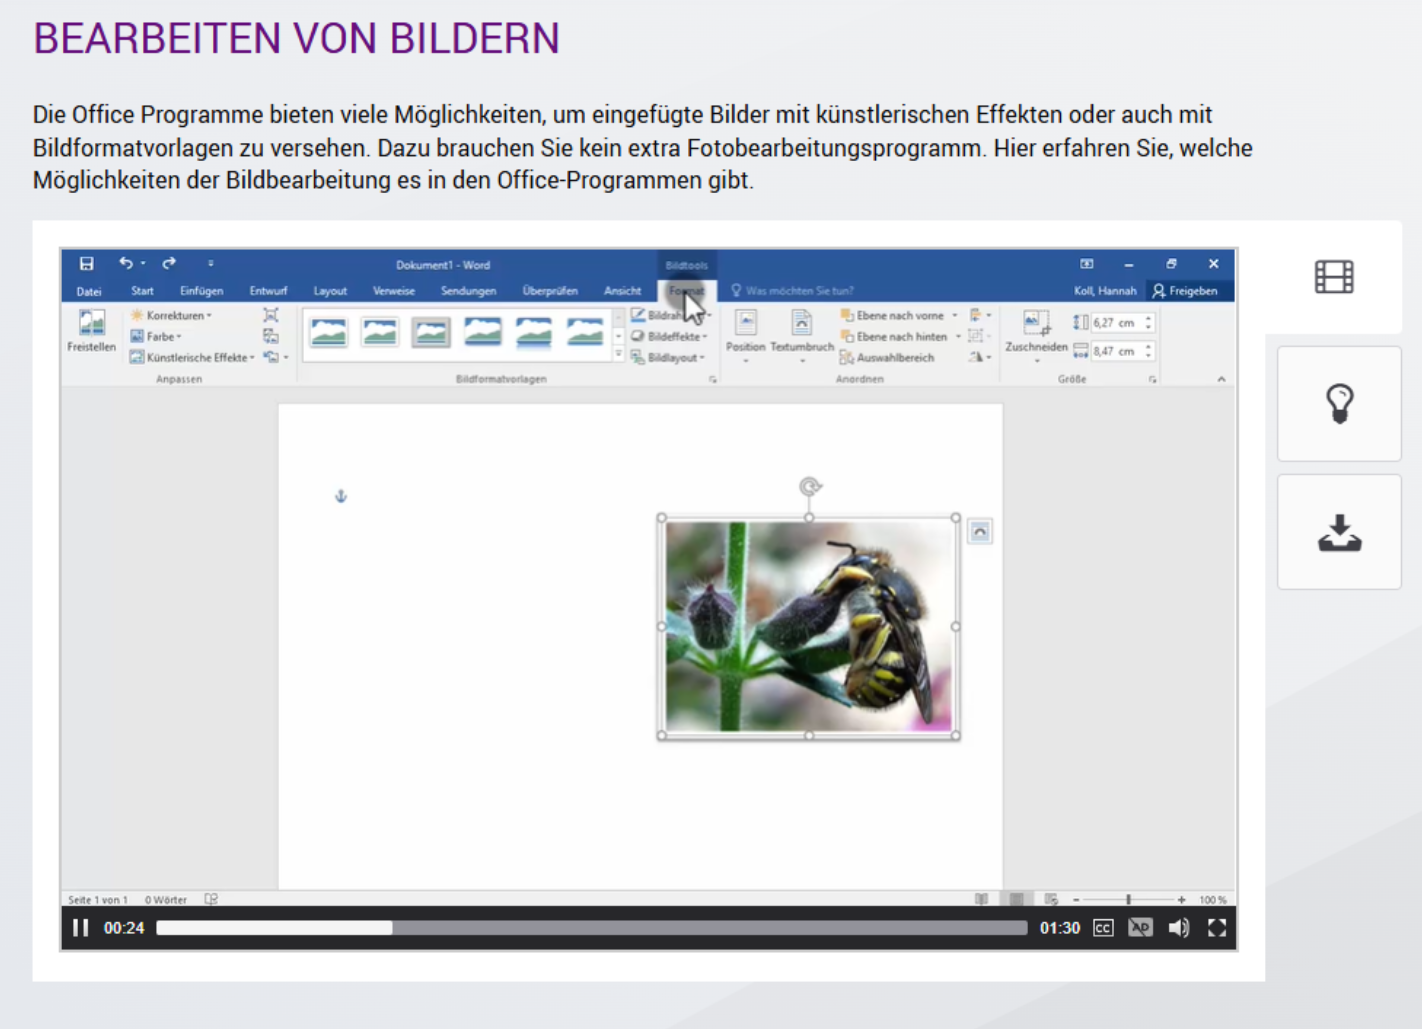
Task: Switch to the Einfügen ribbon tab
Action: (201, 291)
